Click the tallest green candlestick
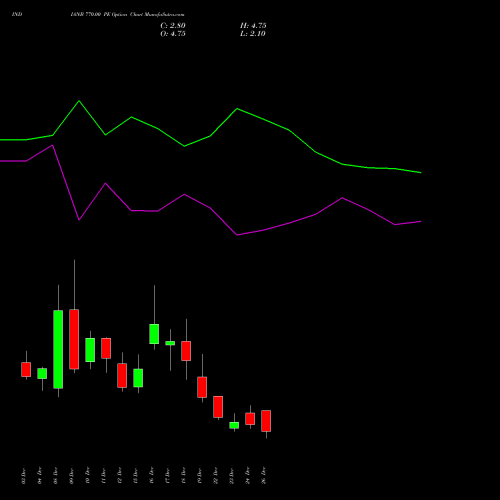 [58, 349]
